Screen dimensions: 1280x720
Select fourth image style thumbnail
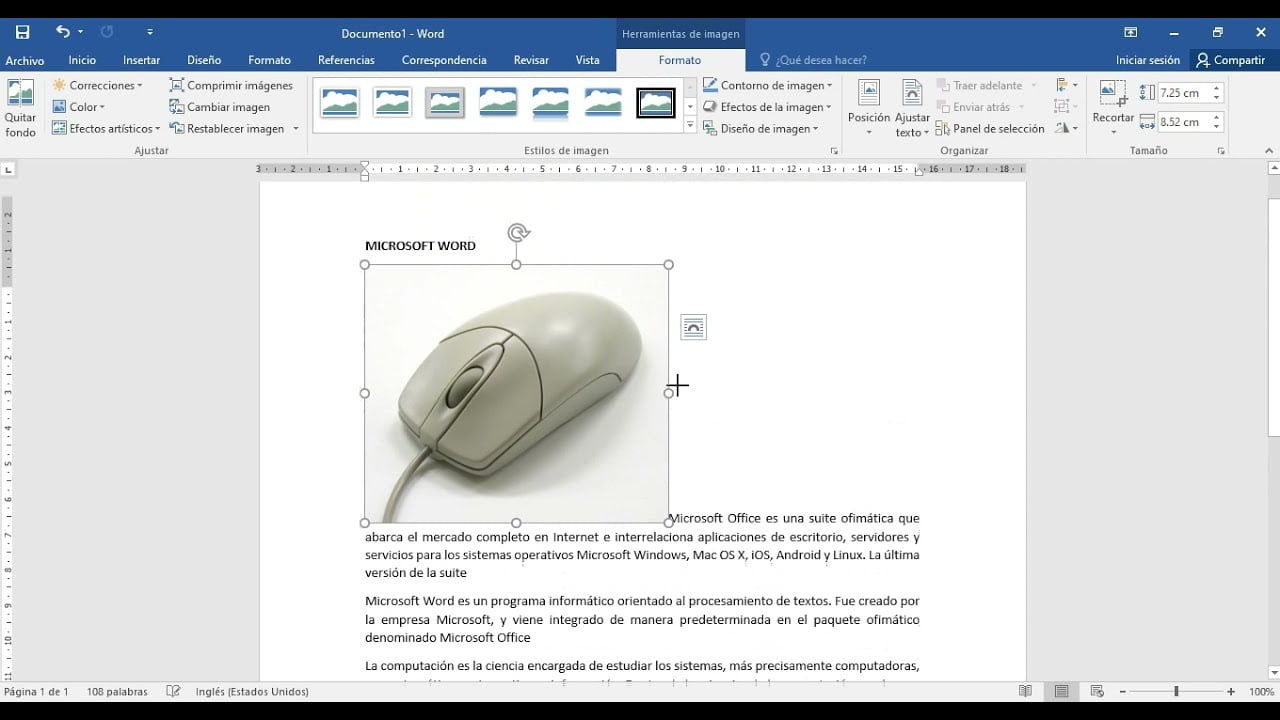pos(498,102)
